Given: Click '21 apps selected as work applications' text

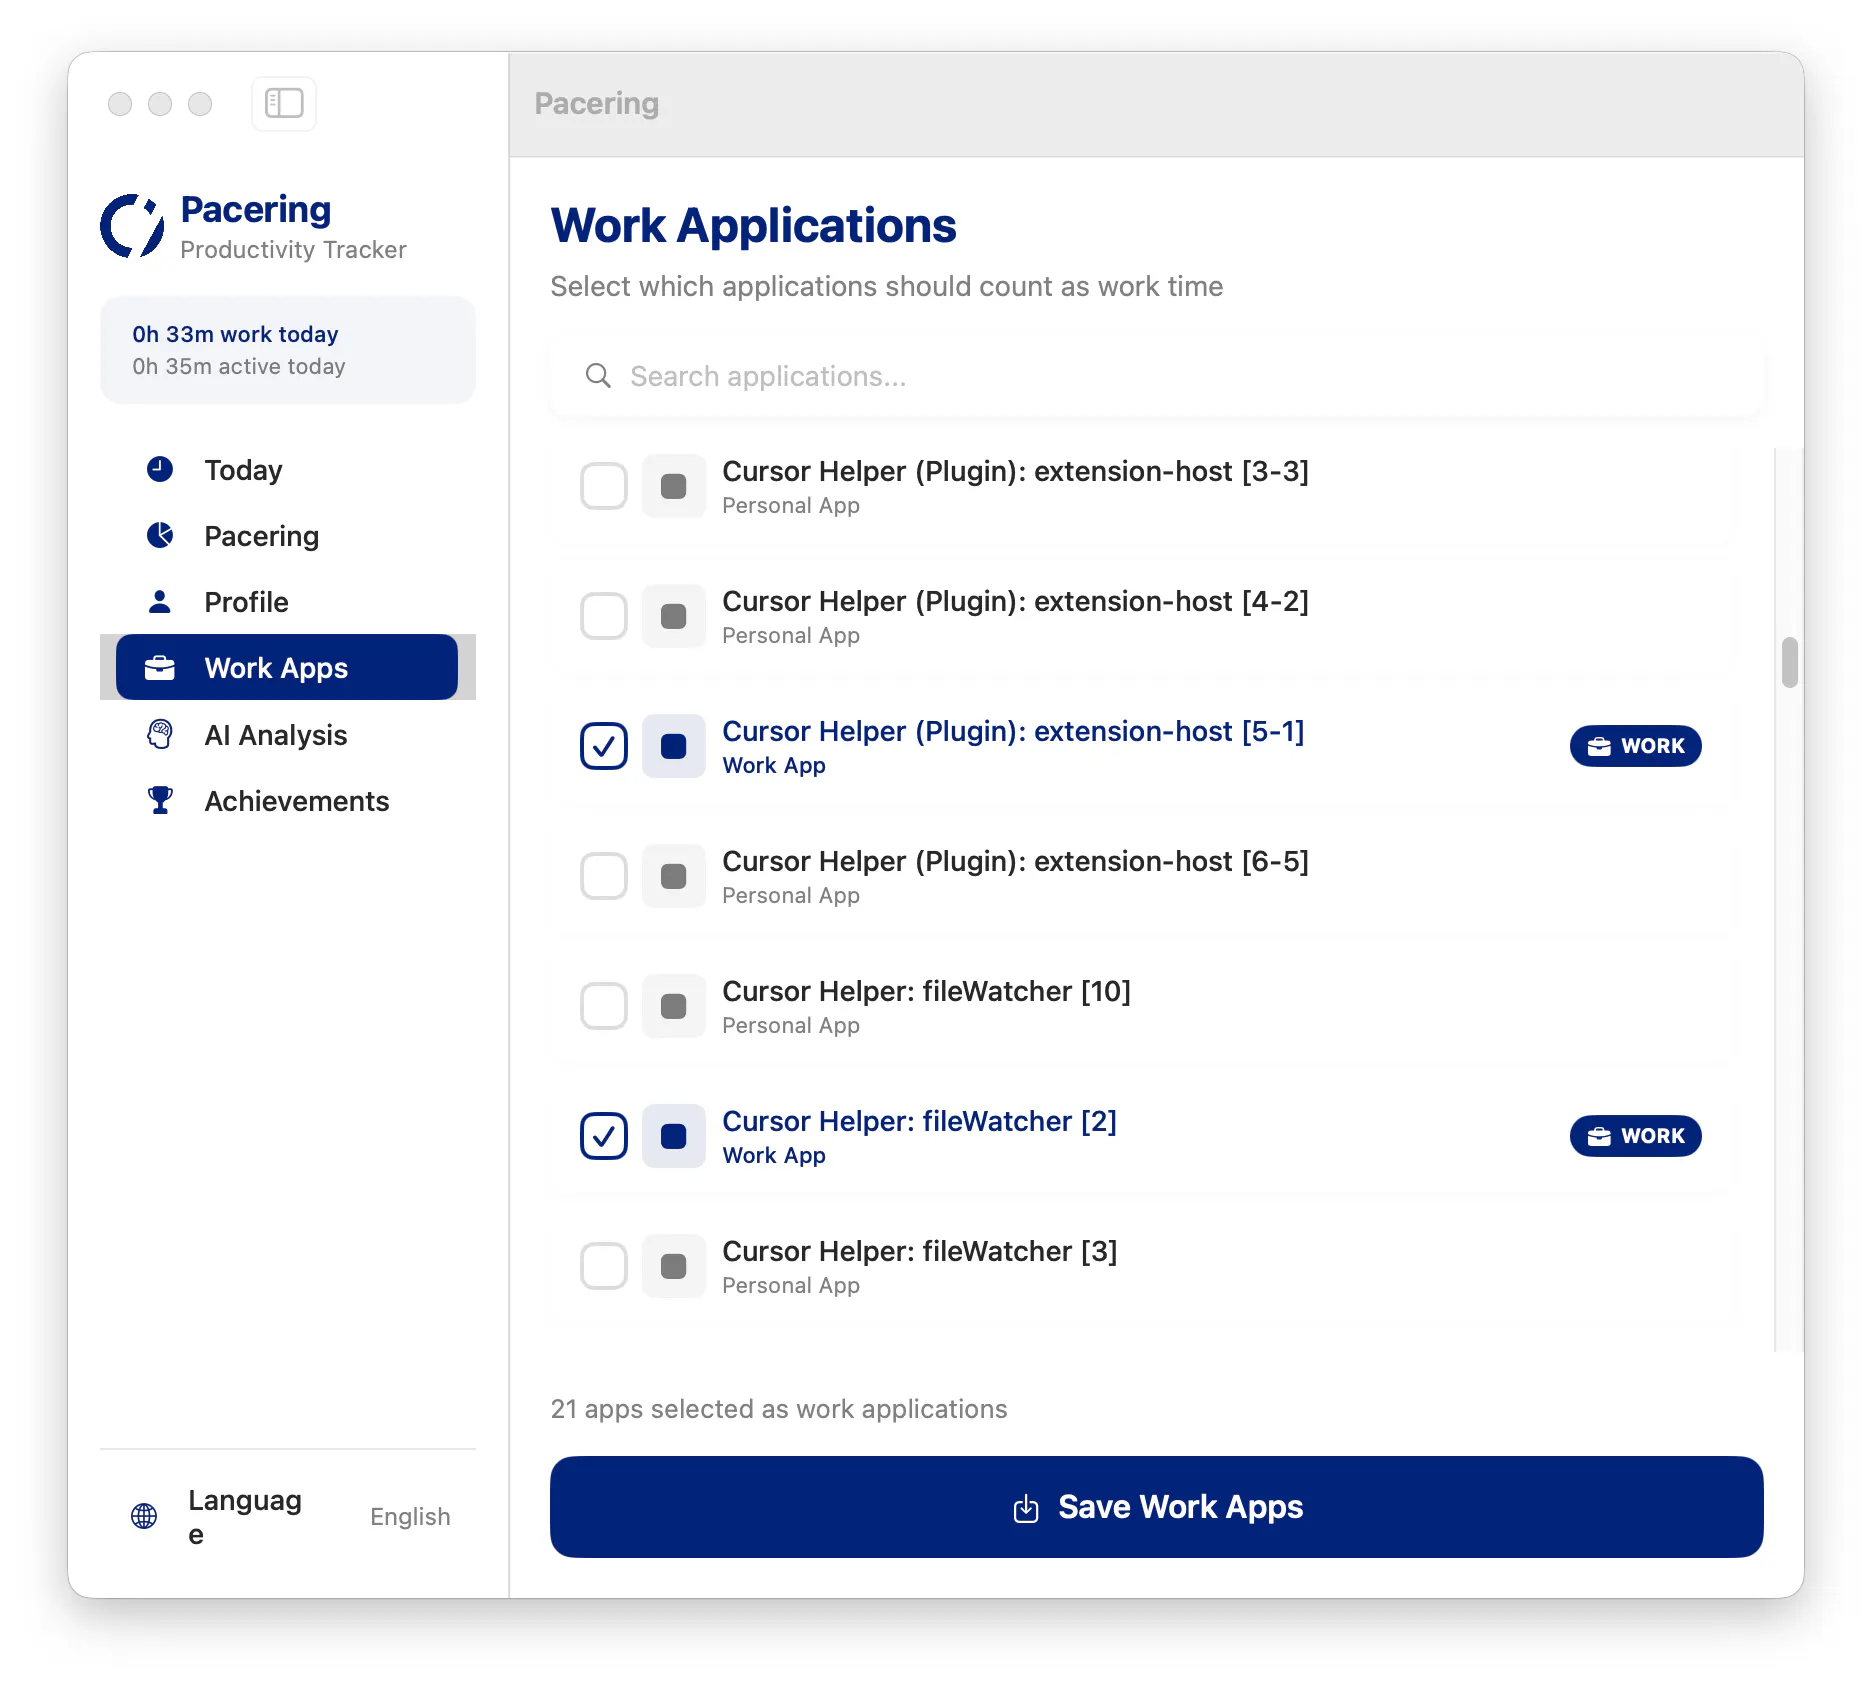Looking at the screenshot, I should click(x=779, y=1409).
